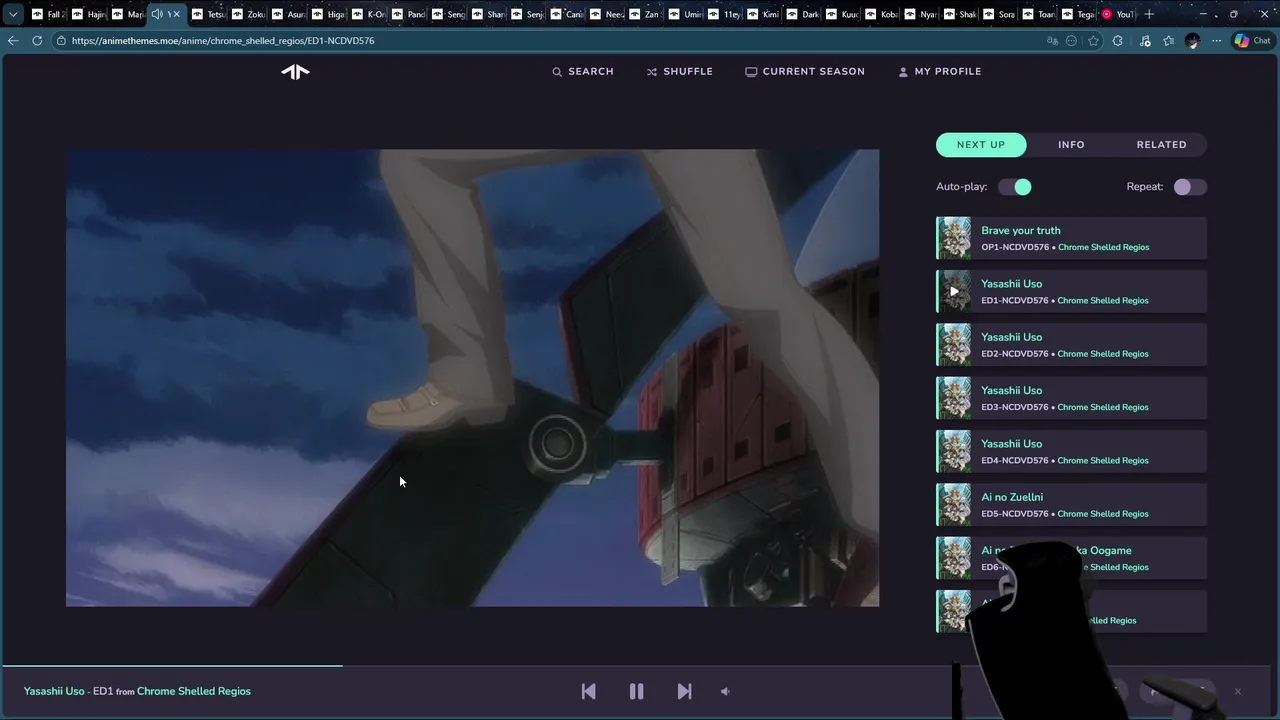The height and width of the screenshot is (720, 1280).
Task: Click the ED5 Ai no Zuellni cover thumbnail
Action: click(953, 505)
